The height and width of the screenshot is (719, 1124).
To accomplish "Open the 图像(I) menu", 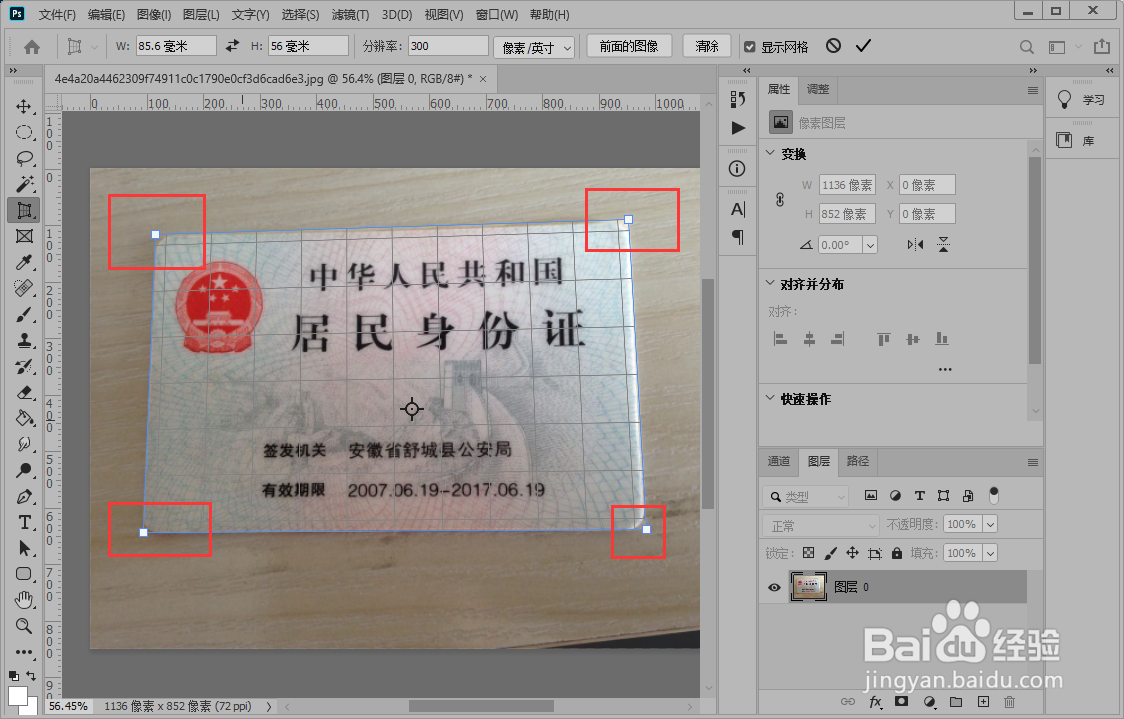I will click(153, 14).
